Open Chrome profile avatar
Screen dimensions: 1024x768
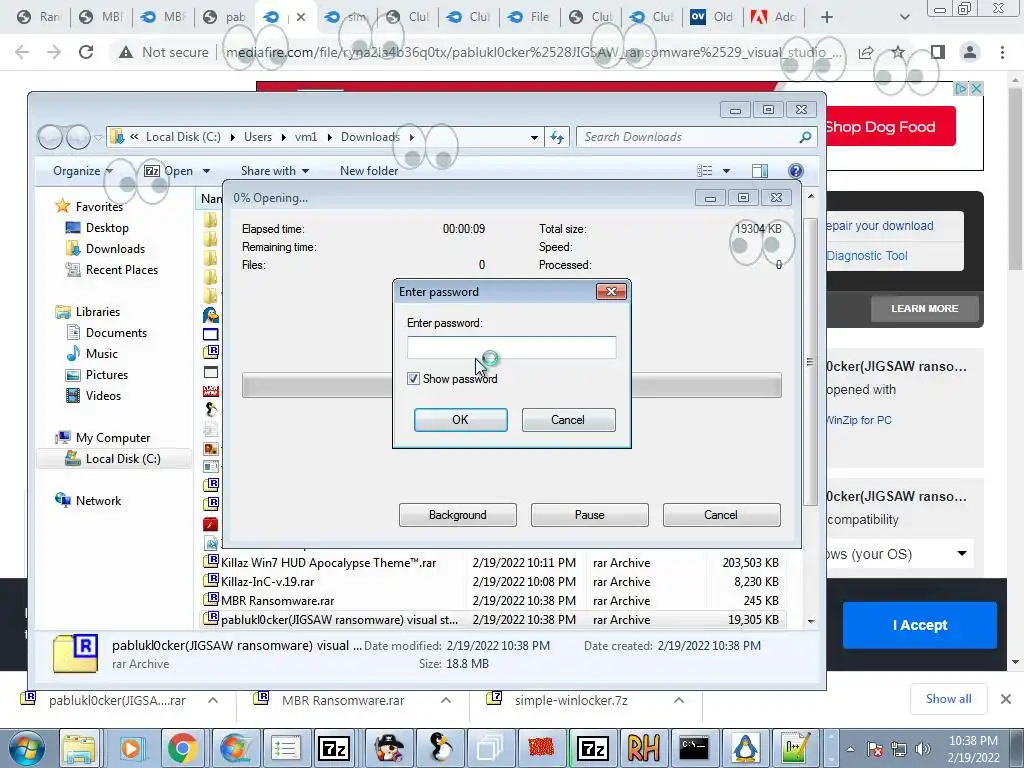(970, 52)
